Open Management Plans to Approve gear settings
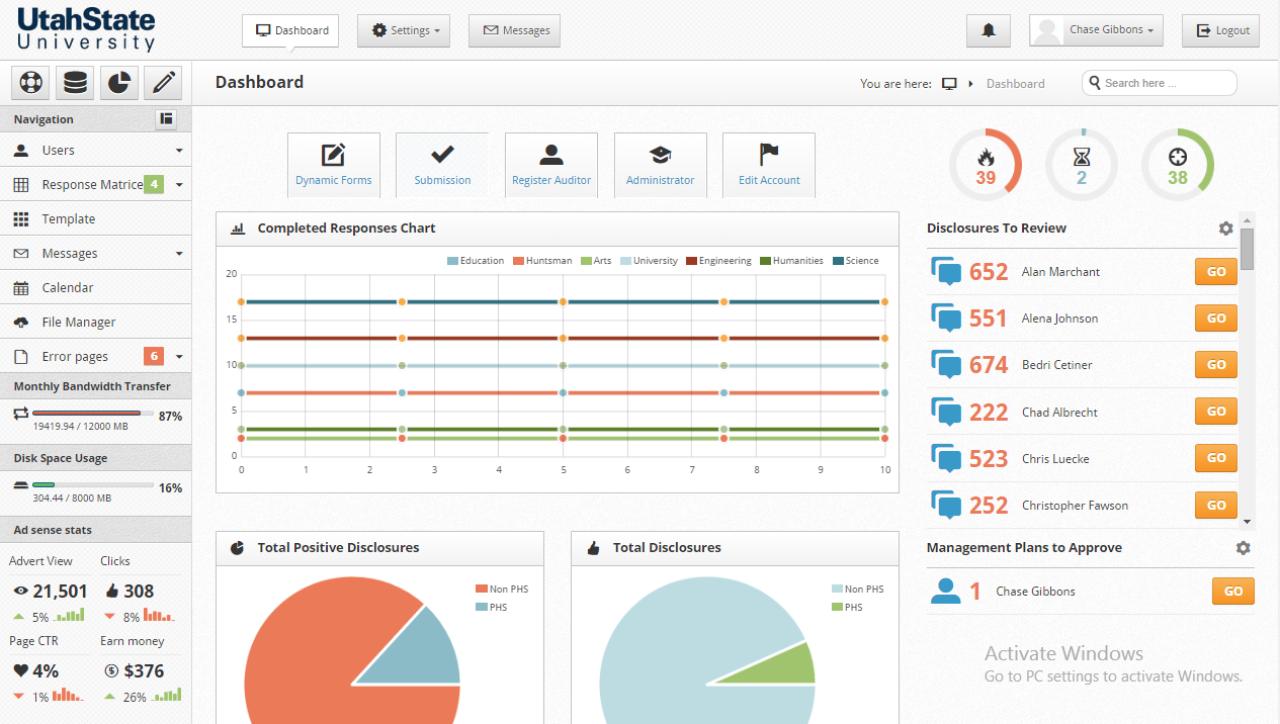The image size is (1280, 724). tap(1243, 548)
